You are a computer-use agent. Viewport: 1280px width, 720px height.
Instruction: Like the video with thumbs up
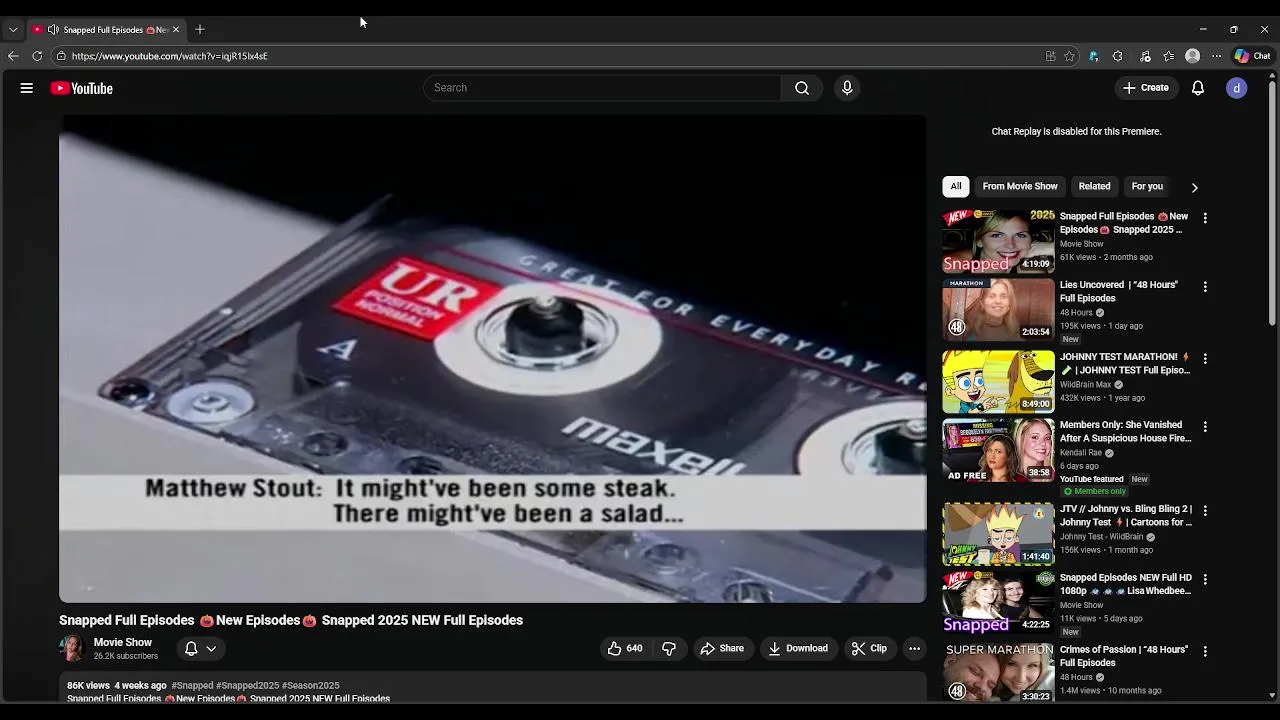pos(625,649)
